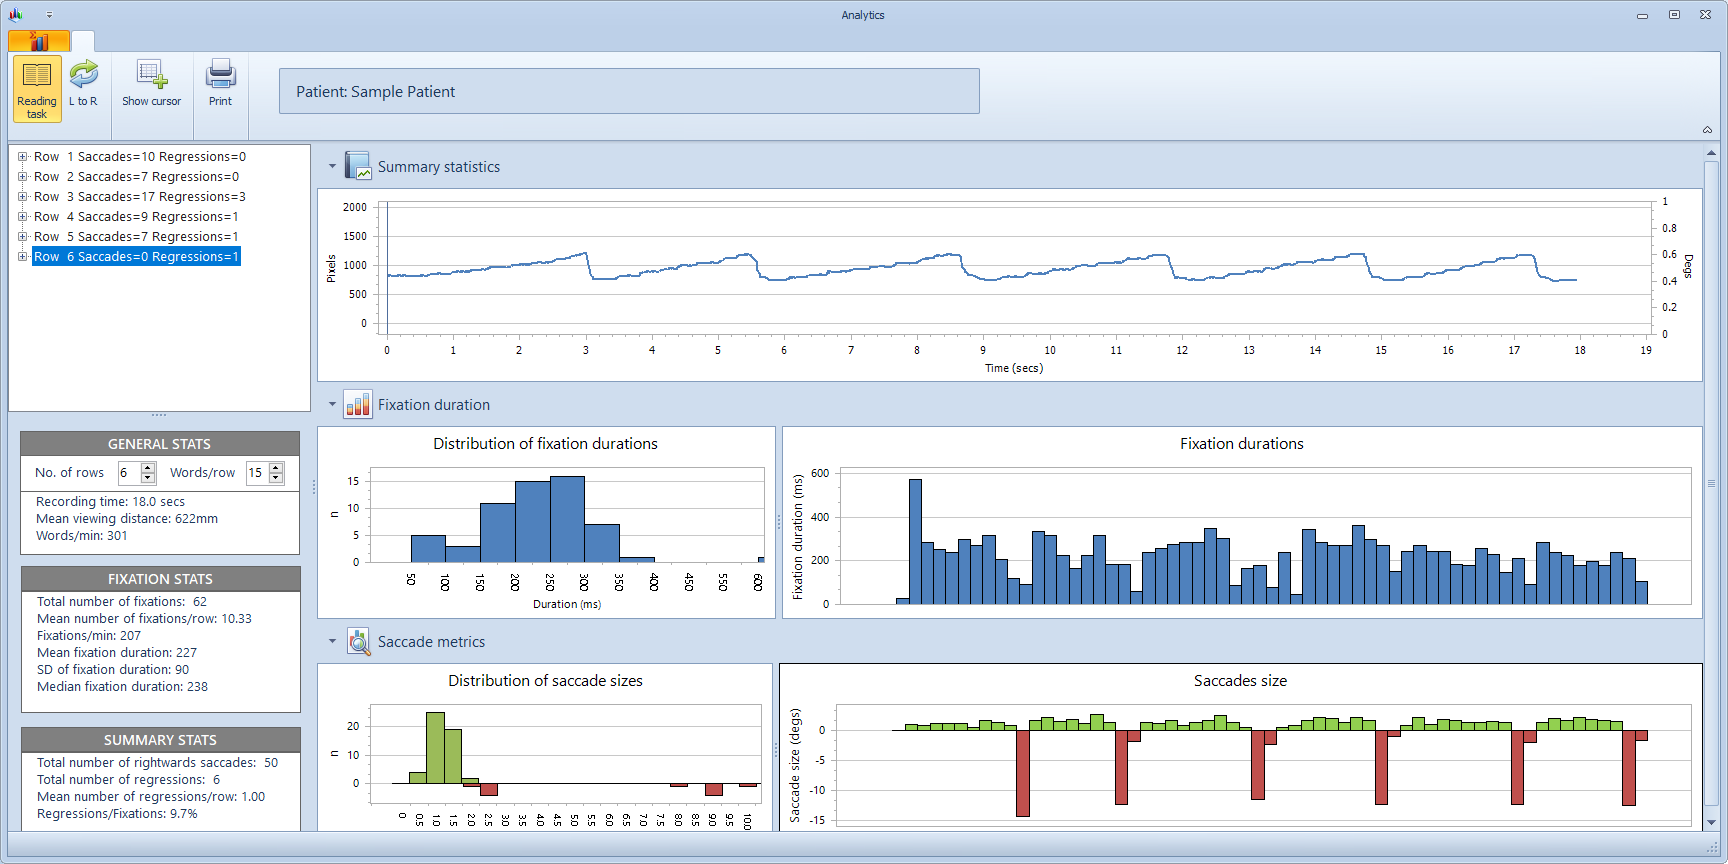The height and width of the screenshot is (864, 1728).
Task: Increase the No. of rows value
Action: (x=148, y=468)
